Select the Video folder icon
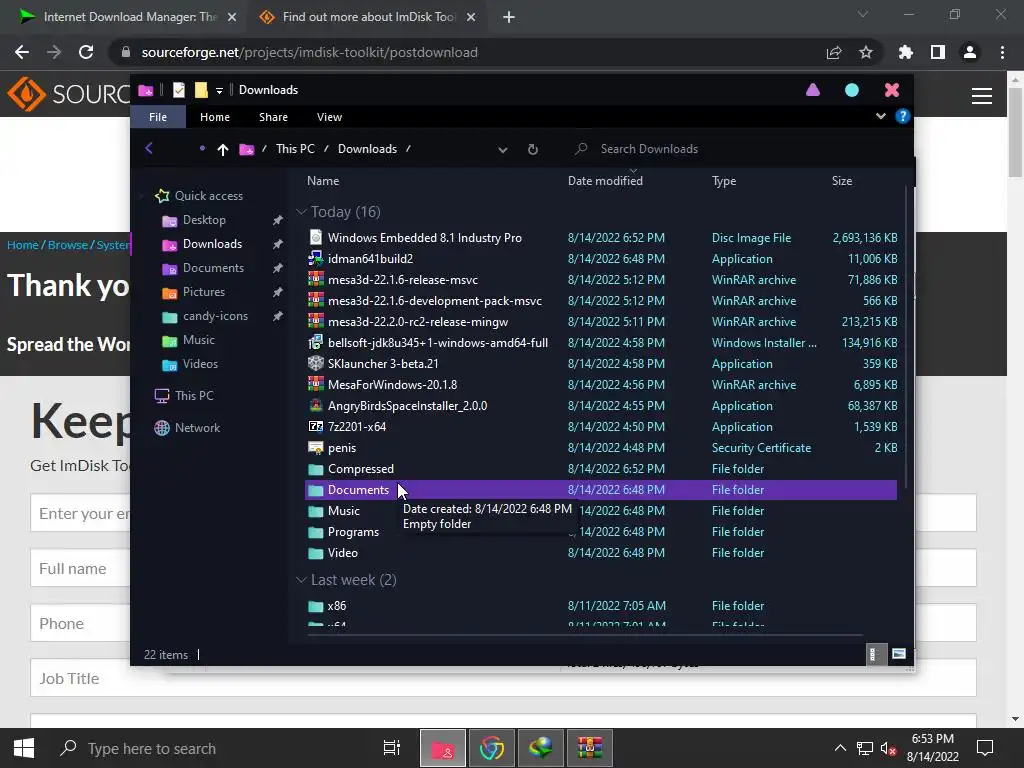Image resolution: width=1024 pixels, height=768 pixels. point(316,552)
